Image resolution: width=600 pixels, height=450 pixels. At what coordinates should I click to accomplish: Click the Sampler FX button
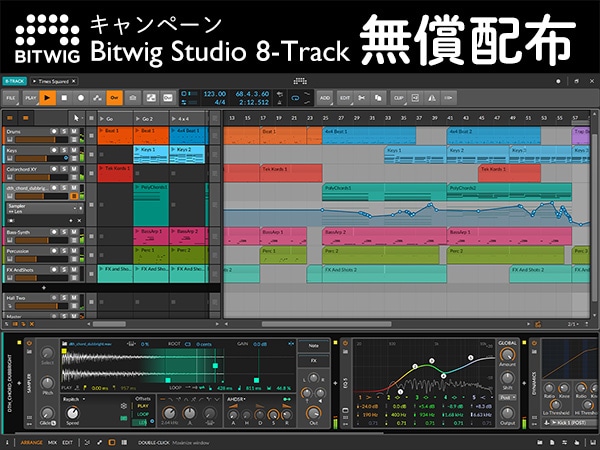(313, 361)
